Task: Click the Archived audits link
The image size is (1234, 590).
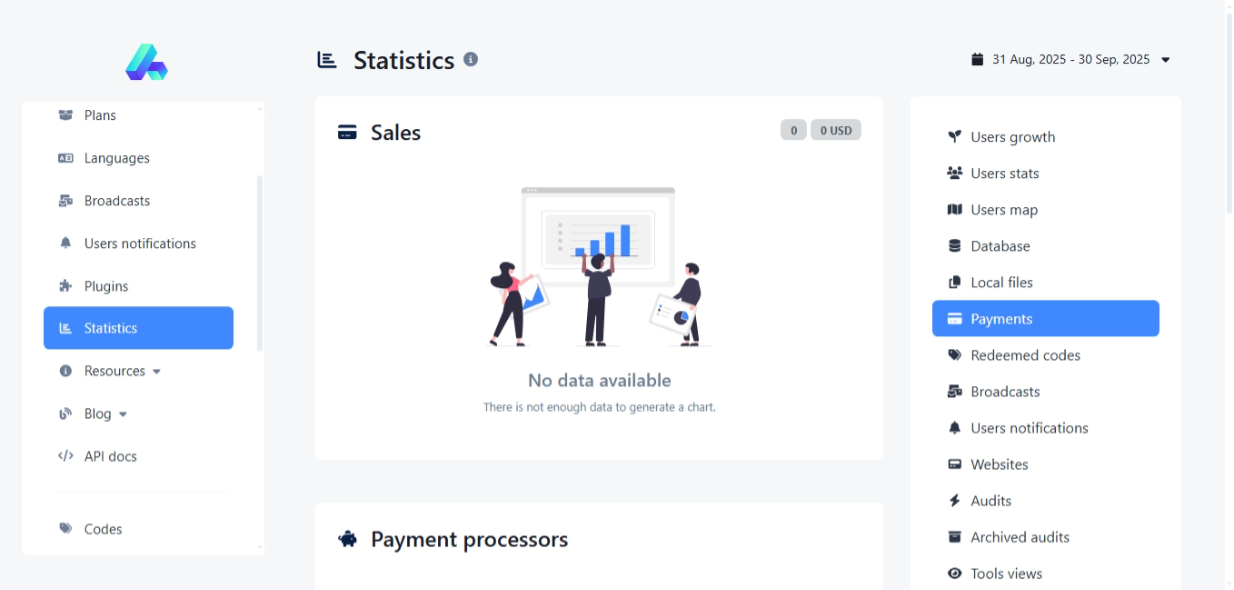Action: [1019, 538]
